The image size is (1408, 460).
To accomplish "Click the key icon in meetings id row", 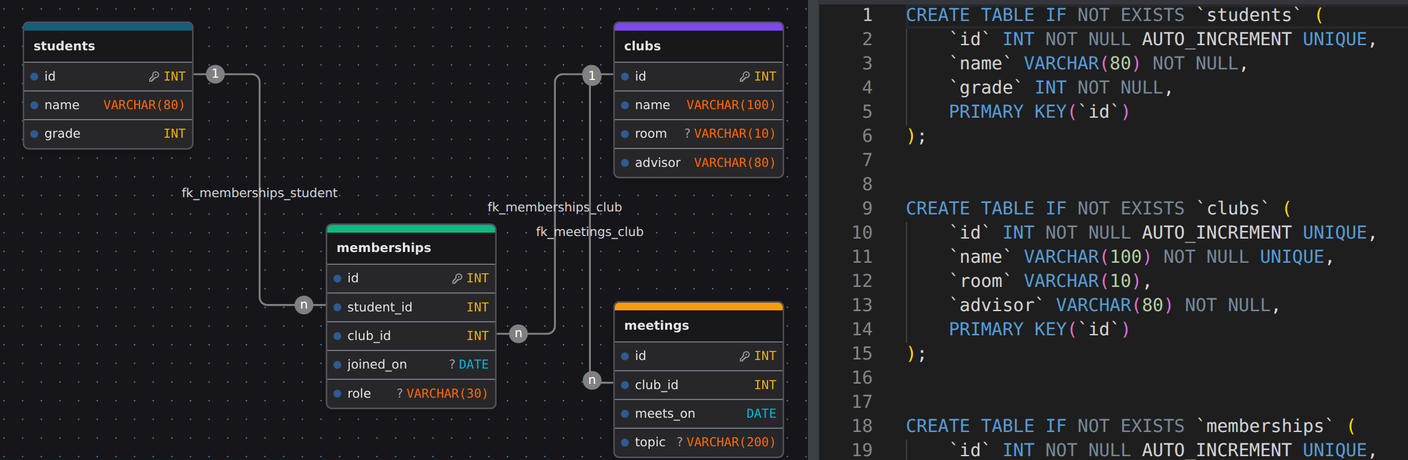I will [x=745, y=356].
